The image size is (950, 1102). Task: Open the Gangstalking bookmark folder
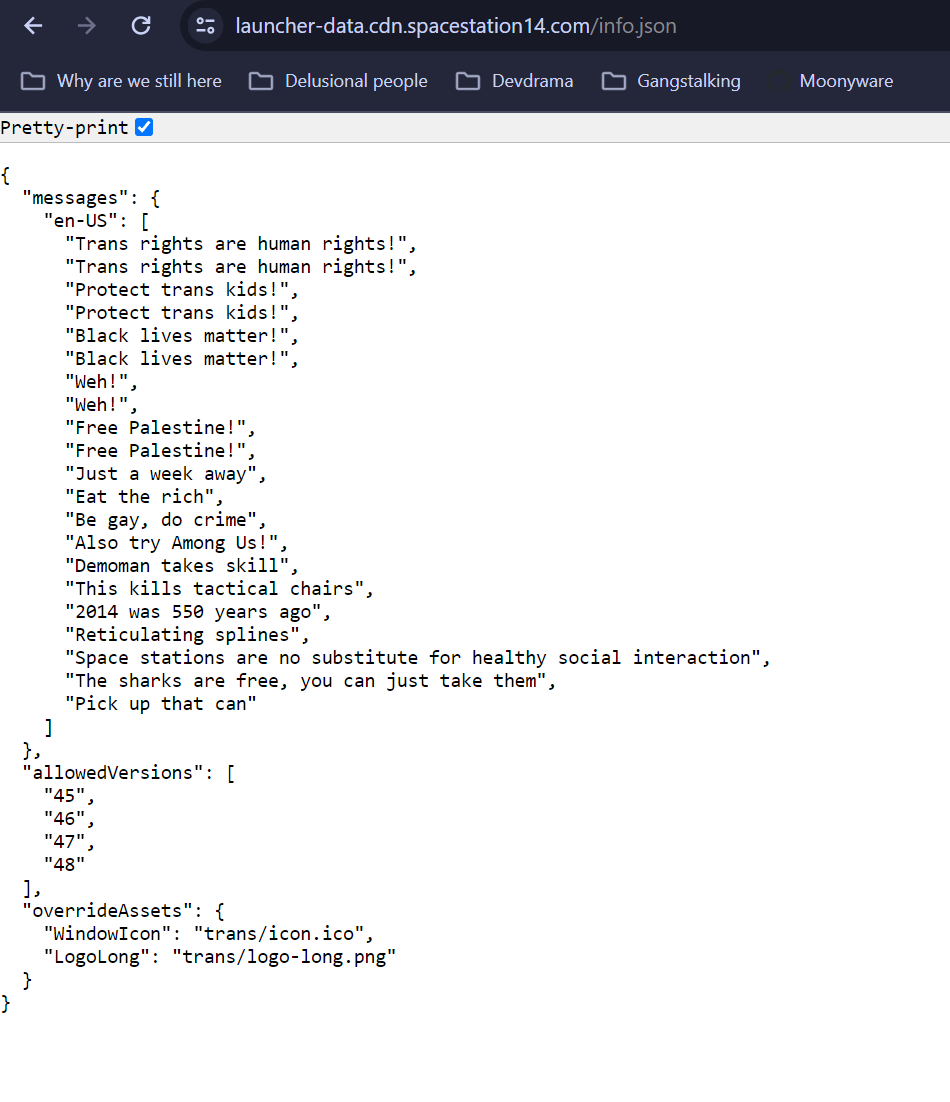tap(671, 81)
